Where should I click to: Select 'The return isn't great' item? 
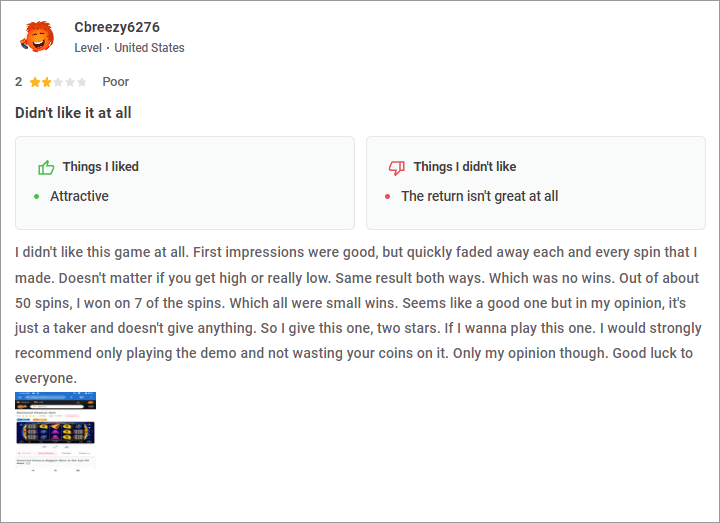pyautogui.click(x=479, y=196)
